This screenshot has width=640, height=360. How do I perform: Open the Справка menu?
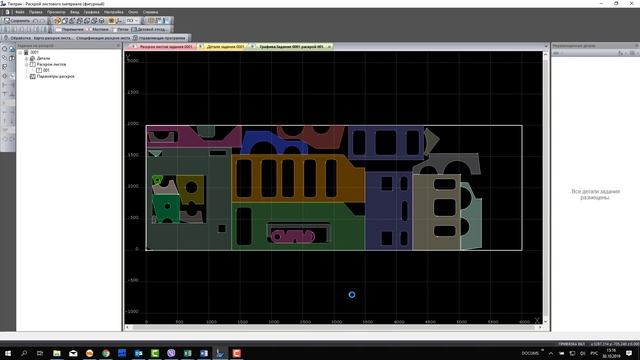pos(150,12)
